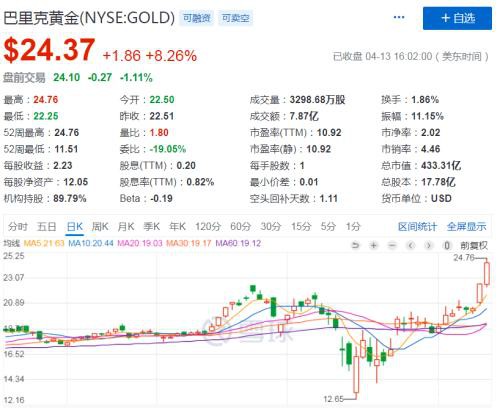Switch to the 五日 chart tab
This screenshot has height=408, width=500.
pyautogui.click(x=46, y=227)
